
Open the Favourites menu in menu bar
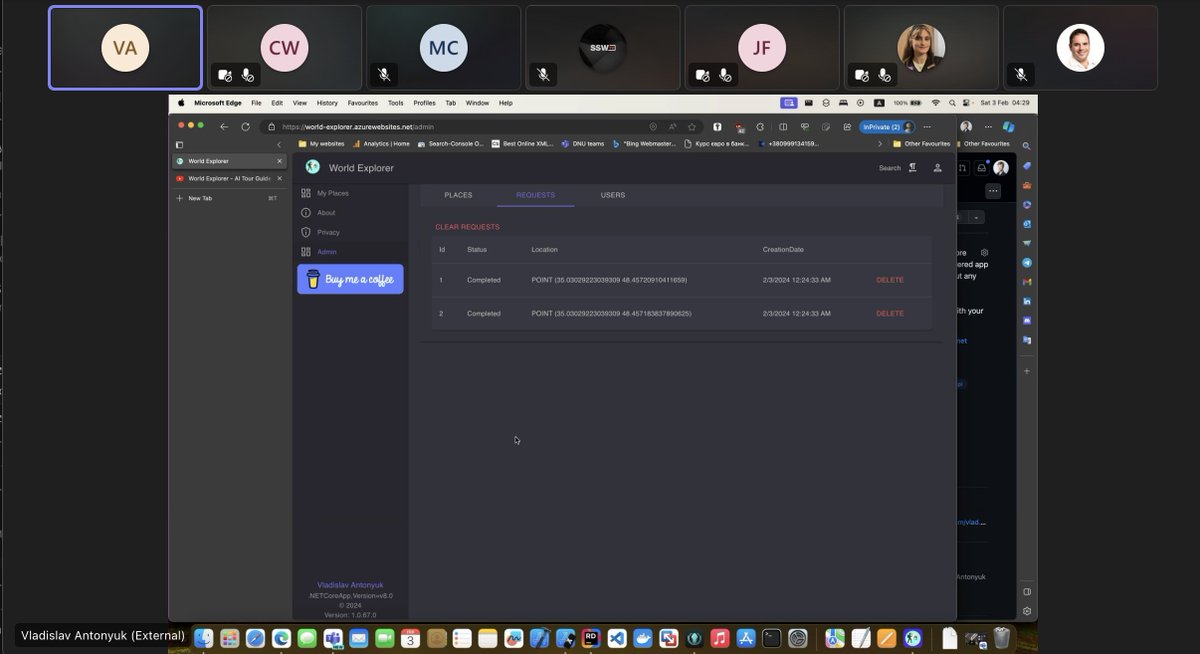coord(363,103)
